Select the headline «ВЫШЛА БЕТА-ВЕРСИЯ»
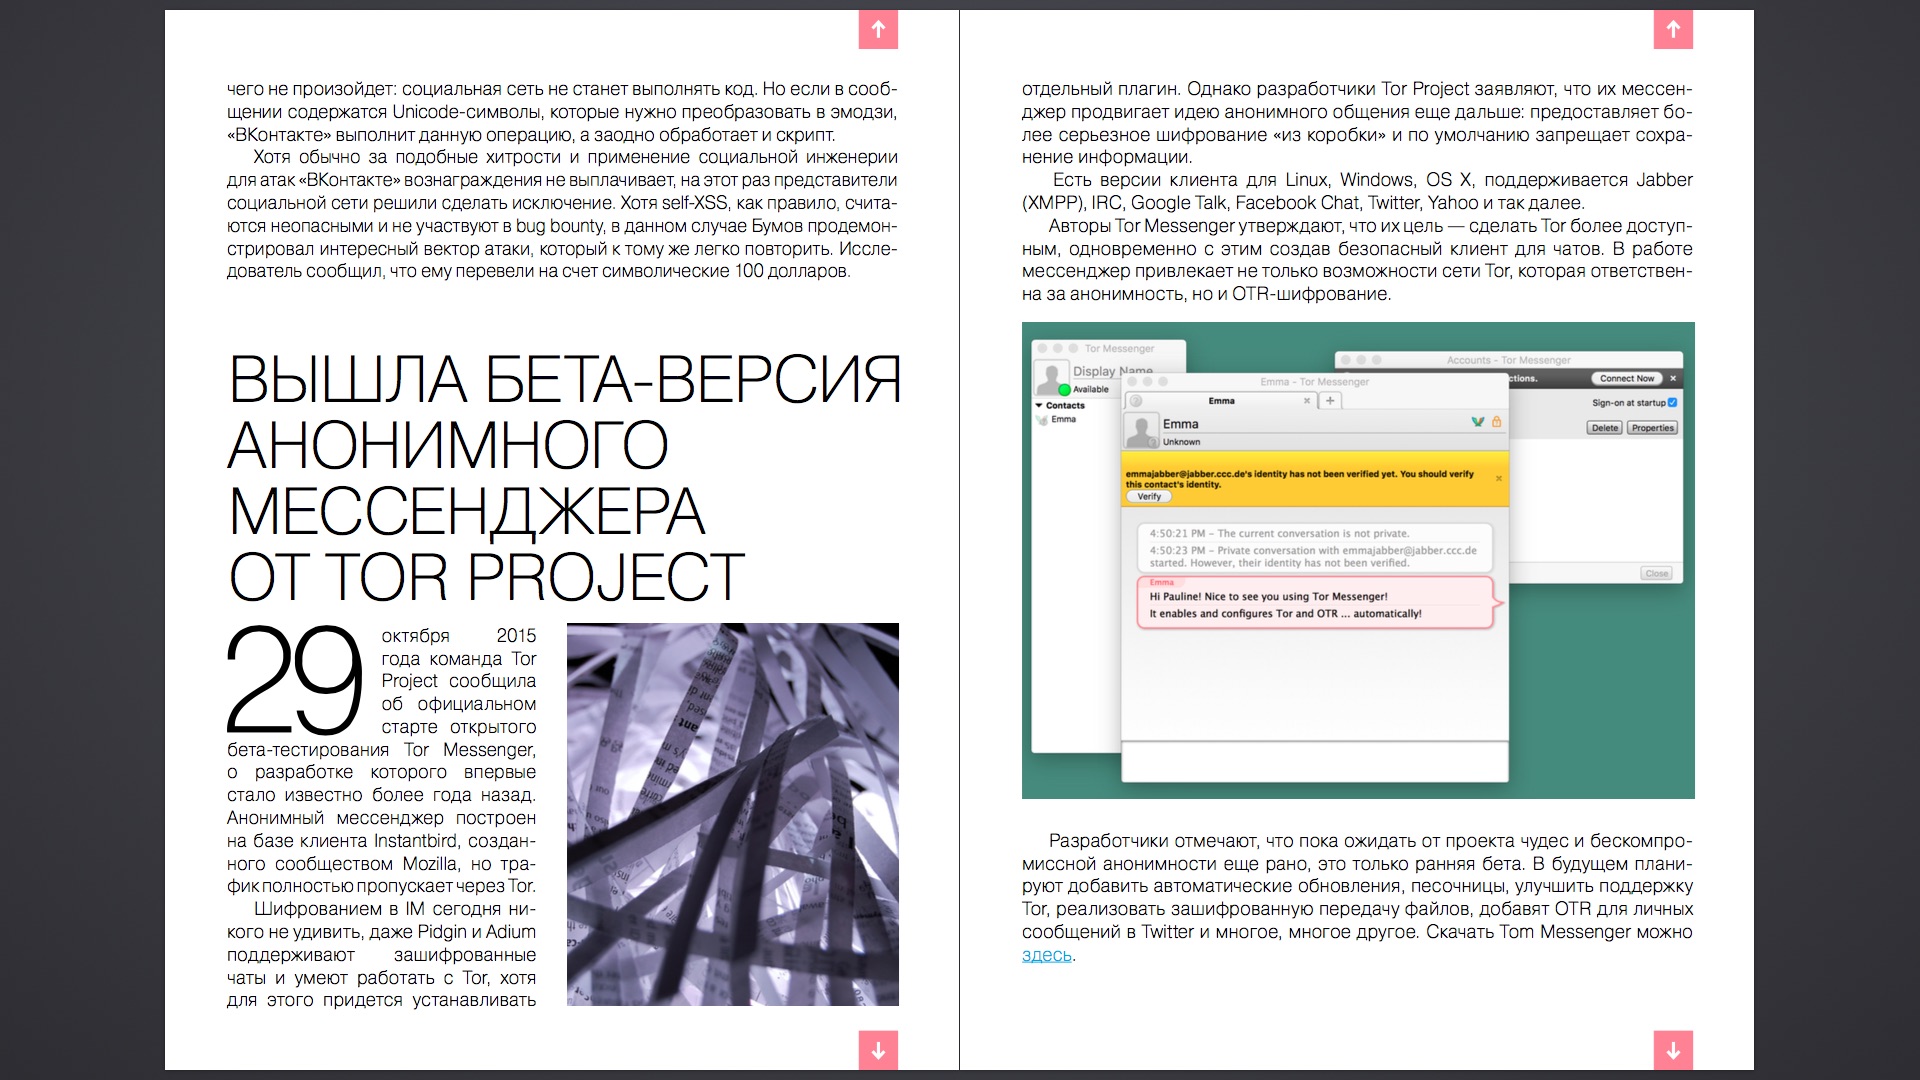This screenshot has height=1080, width=1920. [565, 380]
